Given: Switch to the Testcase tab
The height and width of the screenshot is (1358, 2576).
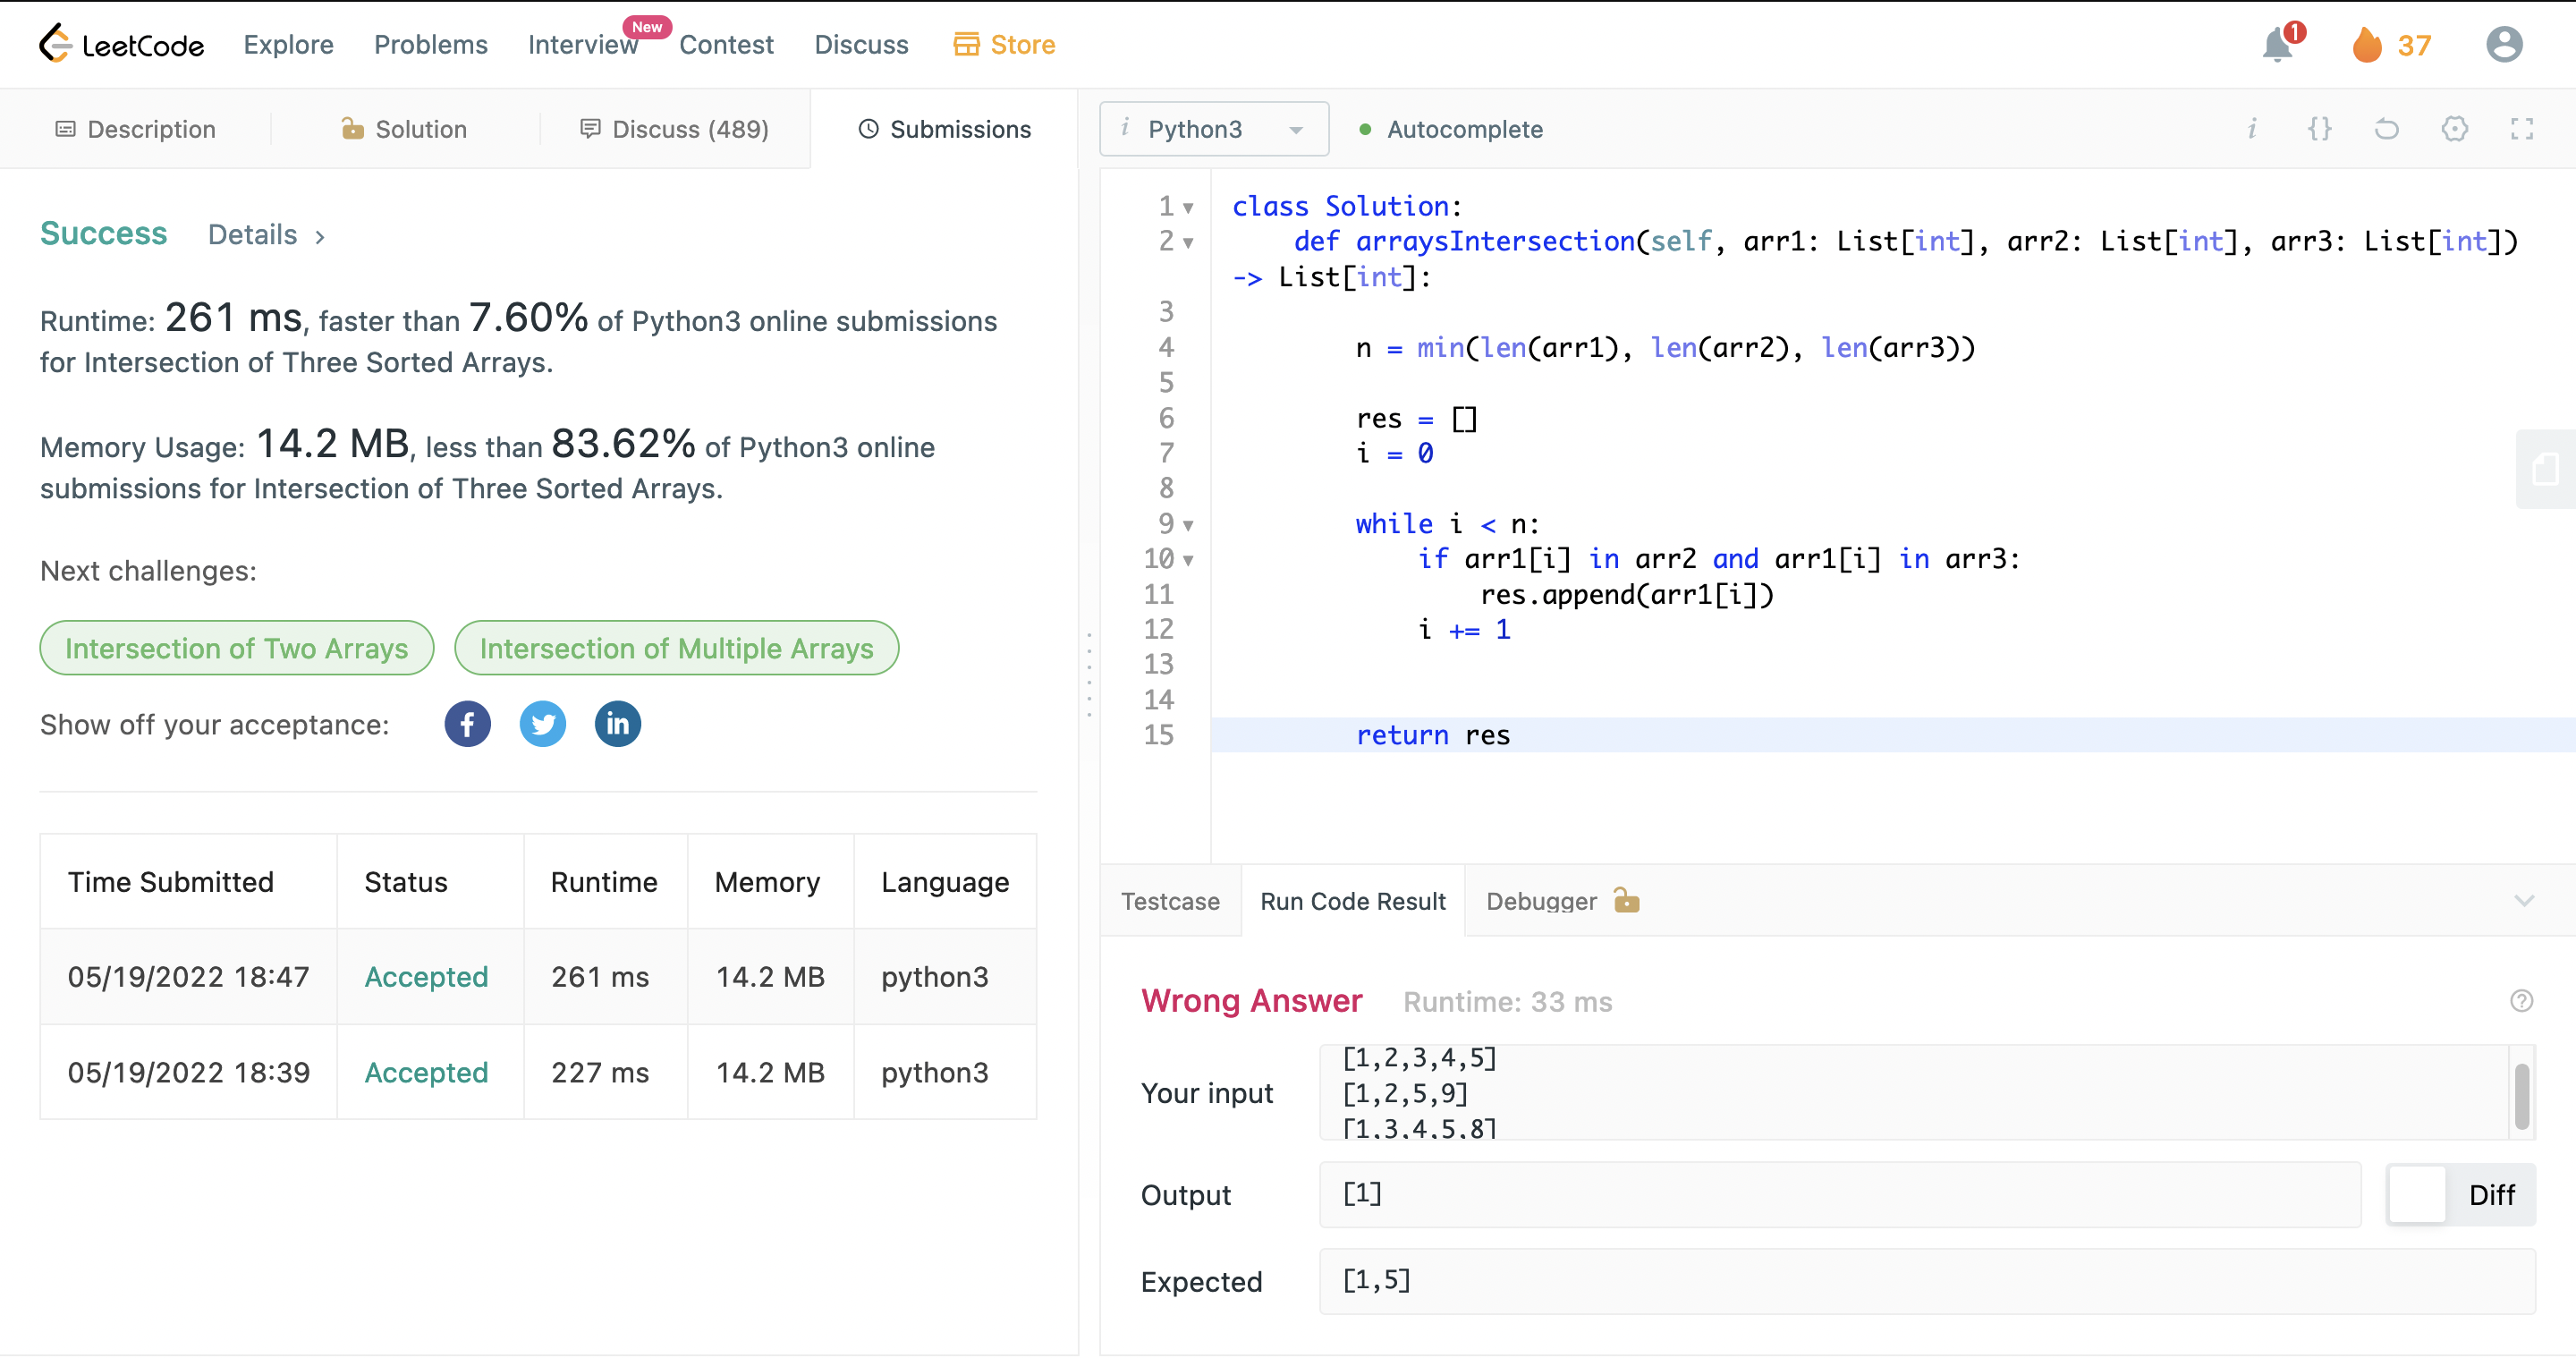Looking at the screenshot, I should pyautogui.click(x=1170, y=901).
